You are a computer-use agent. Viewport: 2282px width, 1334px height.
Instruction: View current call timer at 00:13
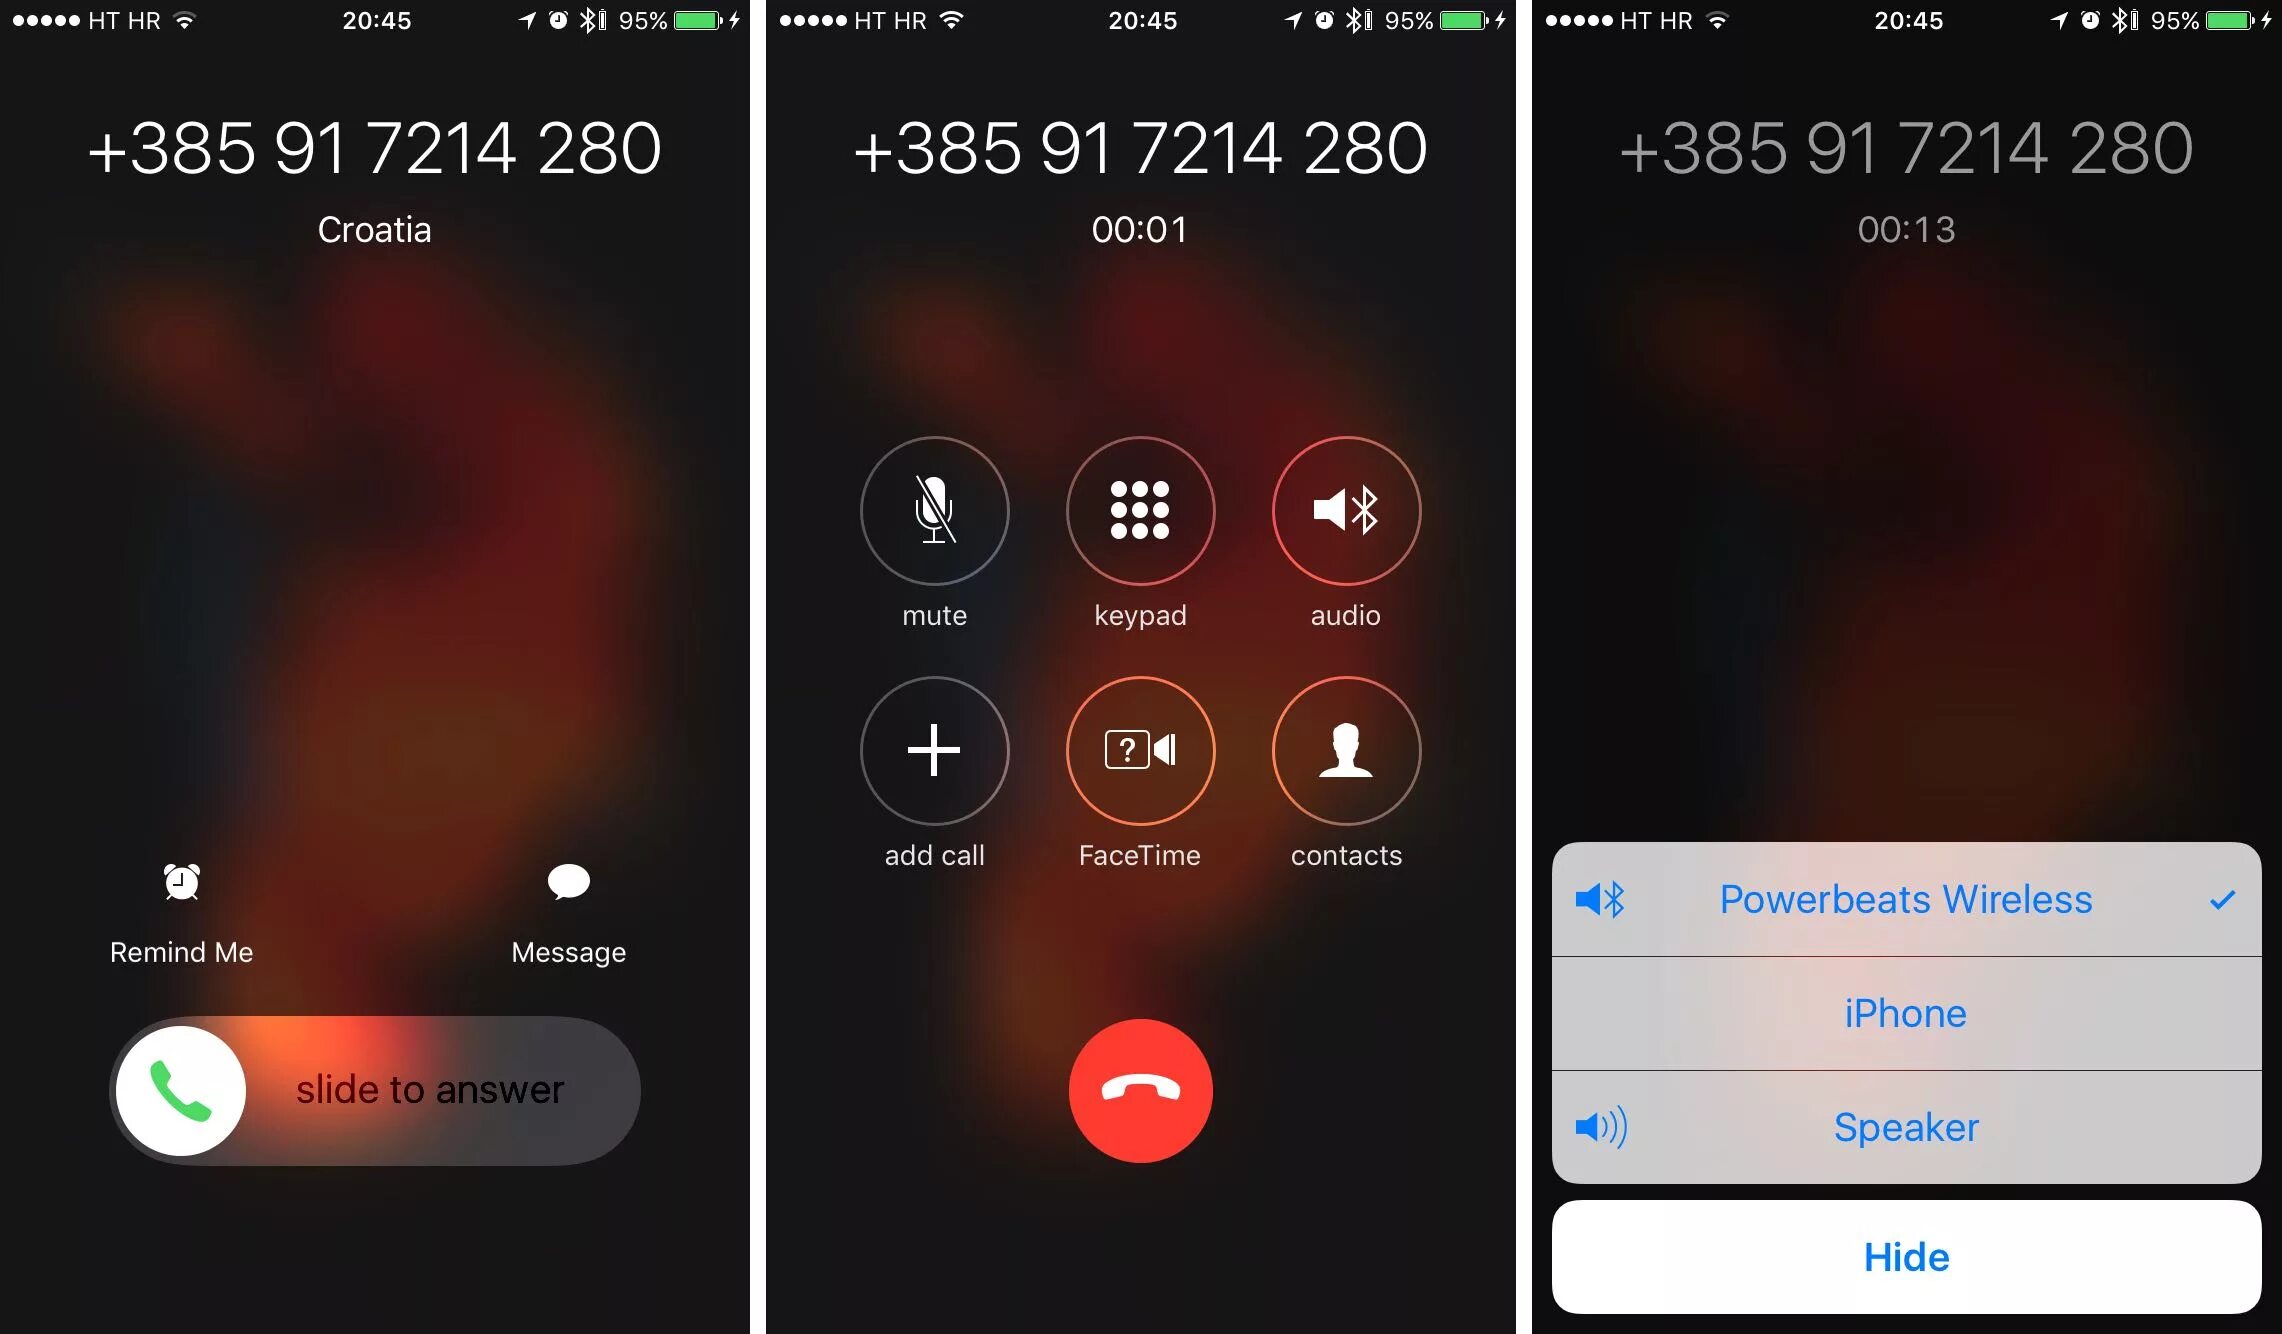point(1904,230)
